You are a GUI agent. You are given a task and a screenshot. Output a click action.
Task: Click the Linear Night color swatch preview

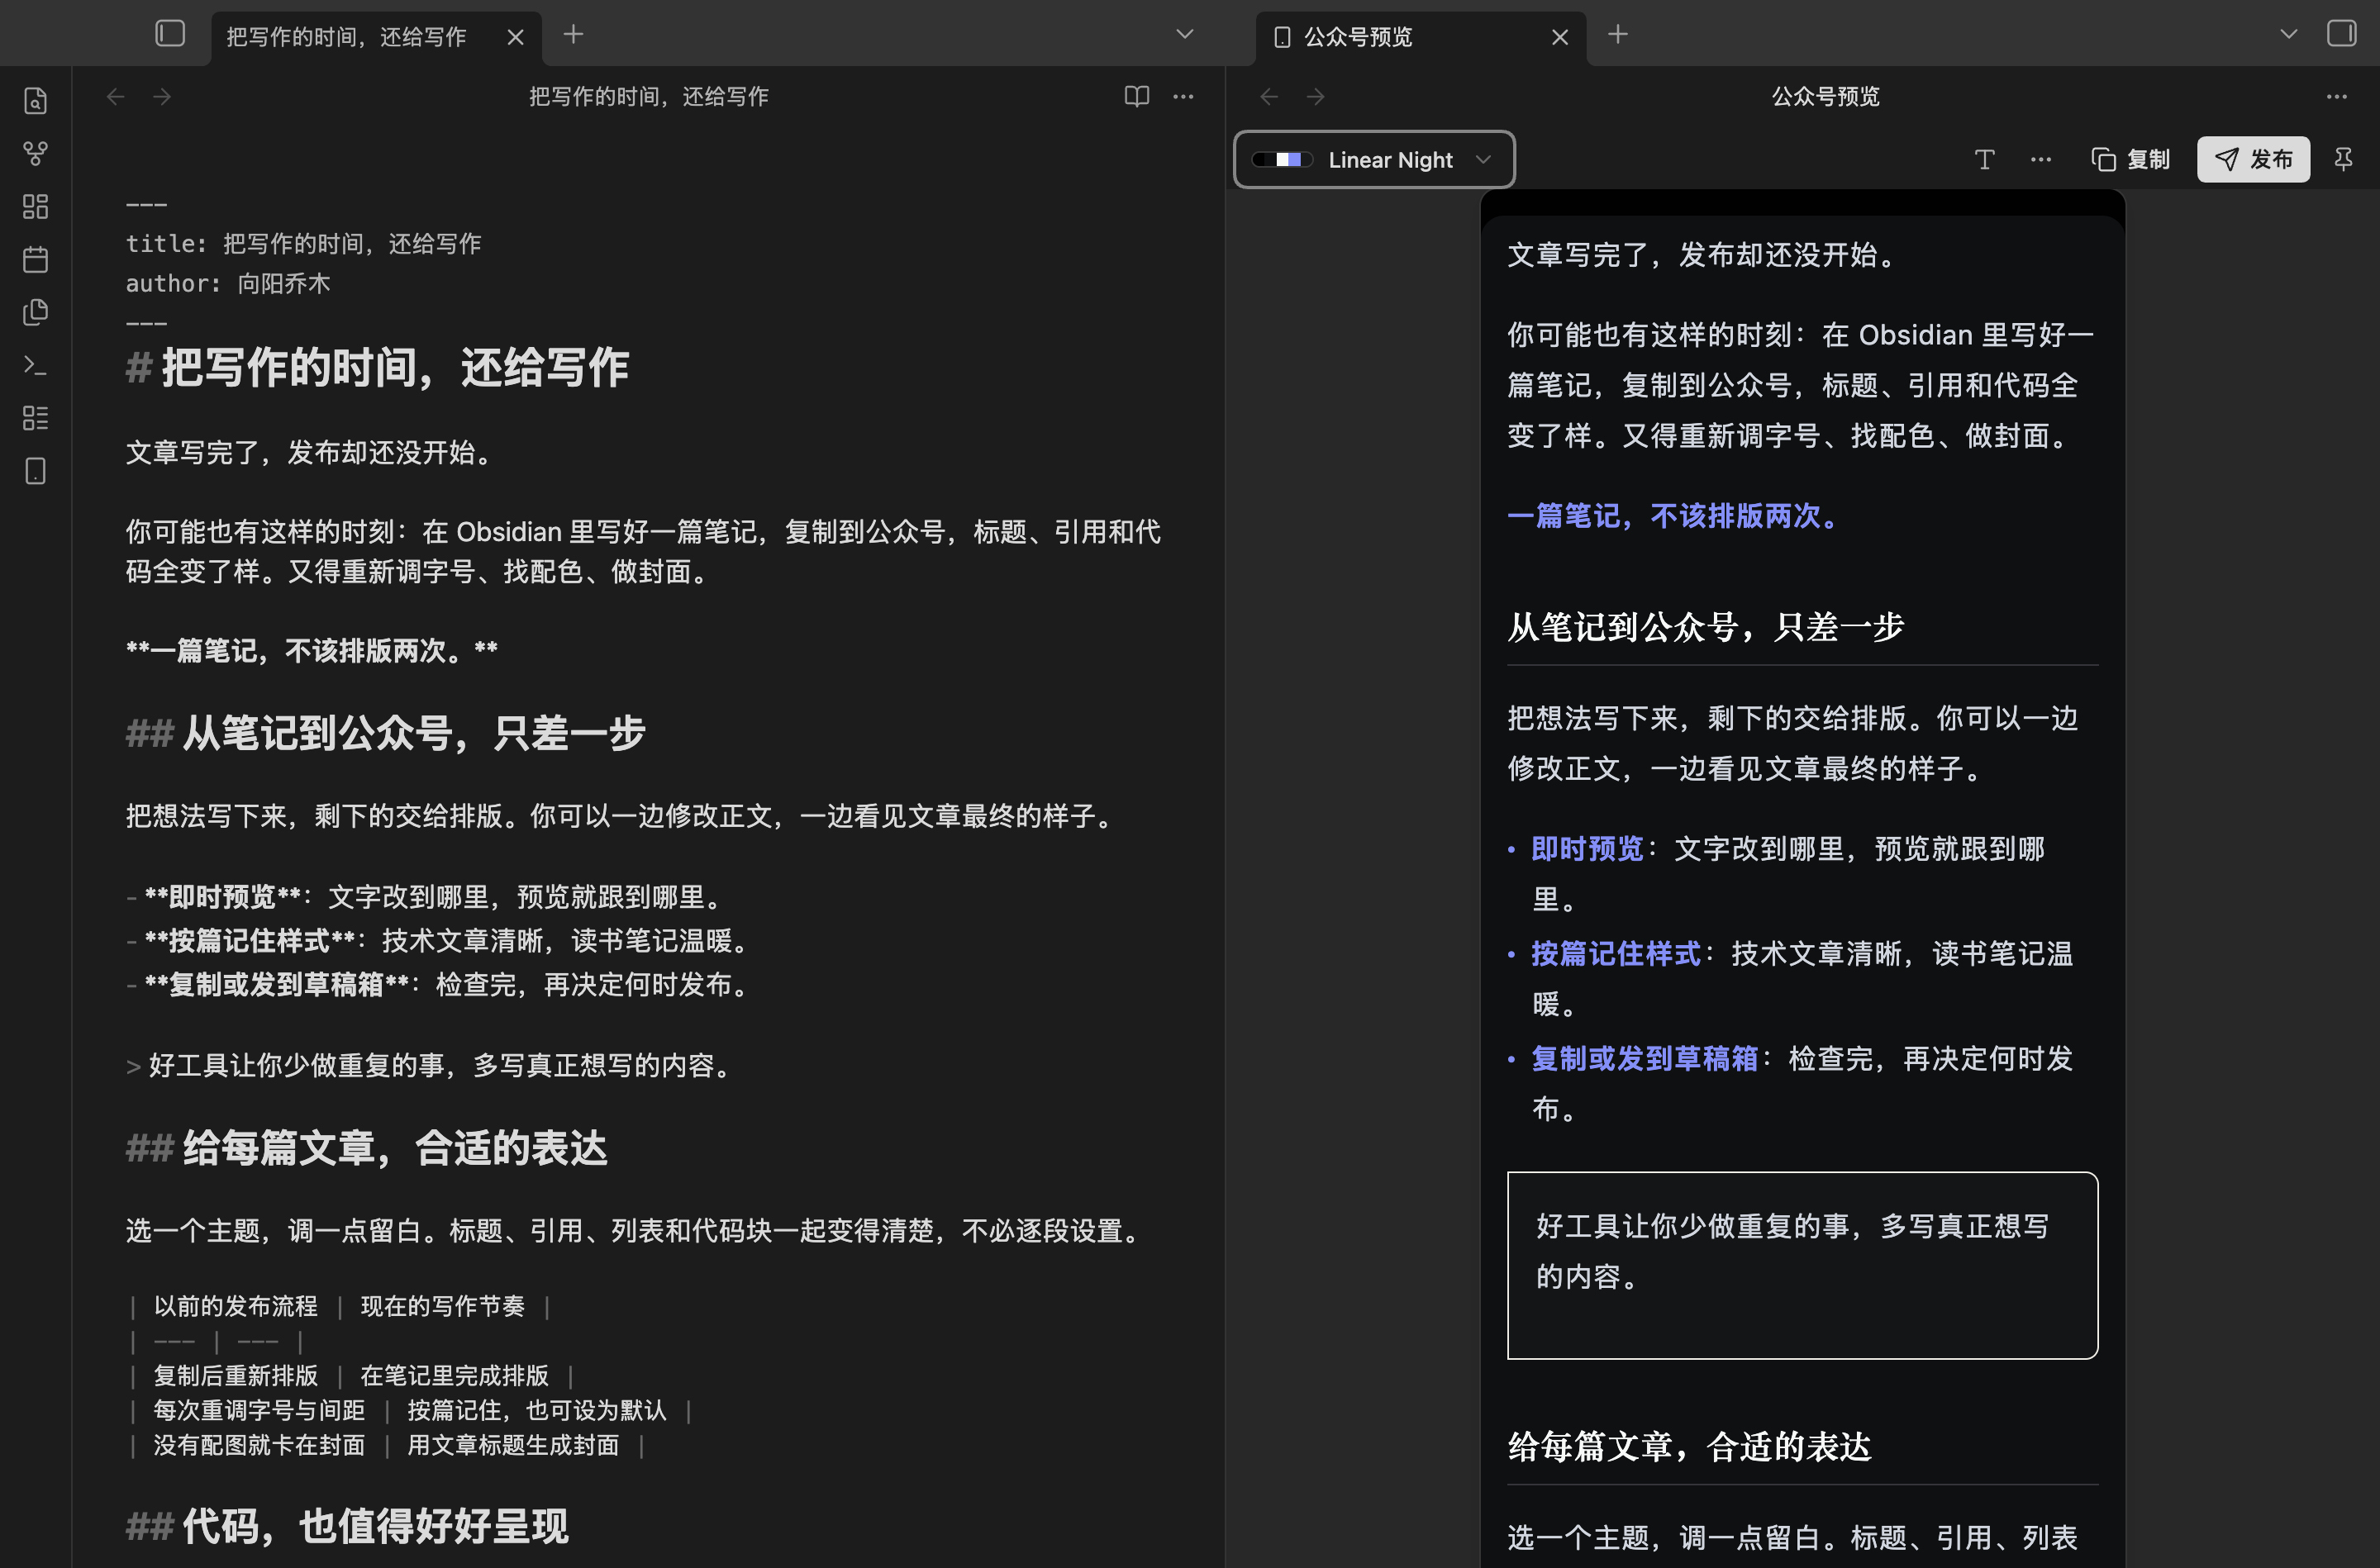click(1282, 160)
